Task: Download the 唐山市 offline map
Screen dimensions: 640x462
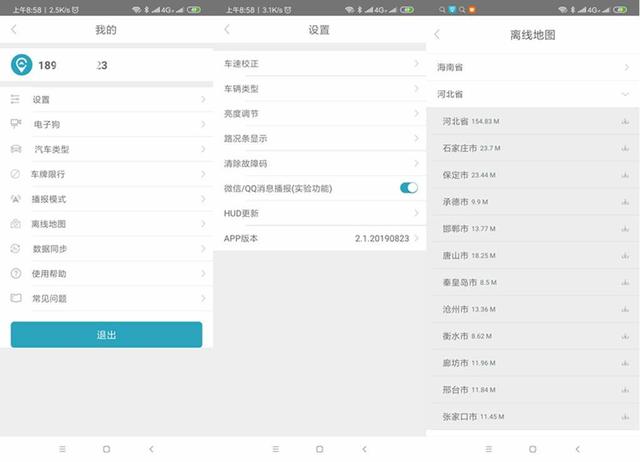Action: click(625, 256)
